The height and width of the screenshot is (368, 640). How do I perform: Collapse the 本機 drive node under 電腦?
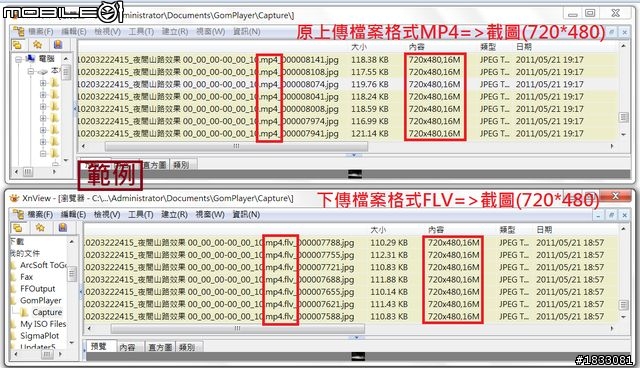pyautogui.click(x=31, y=71)
